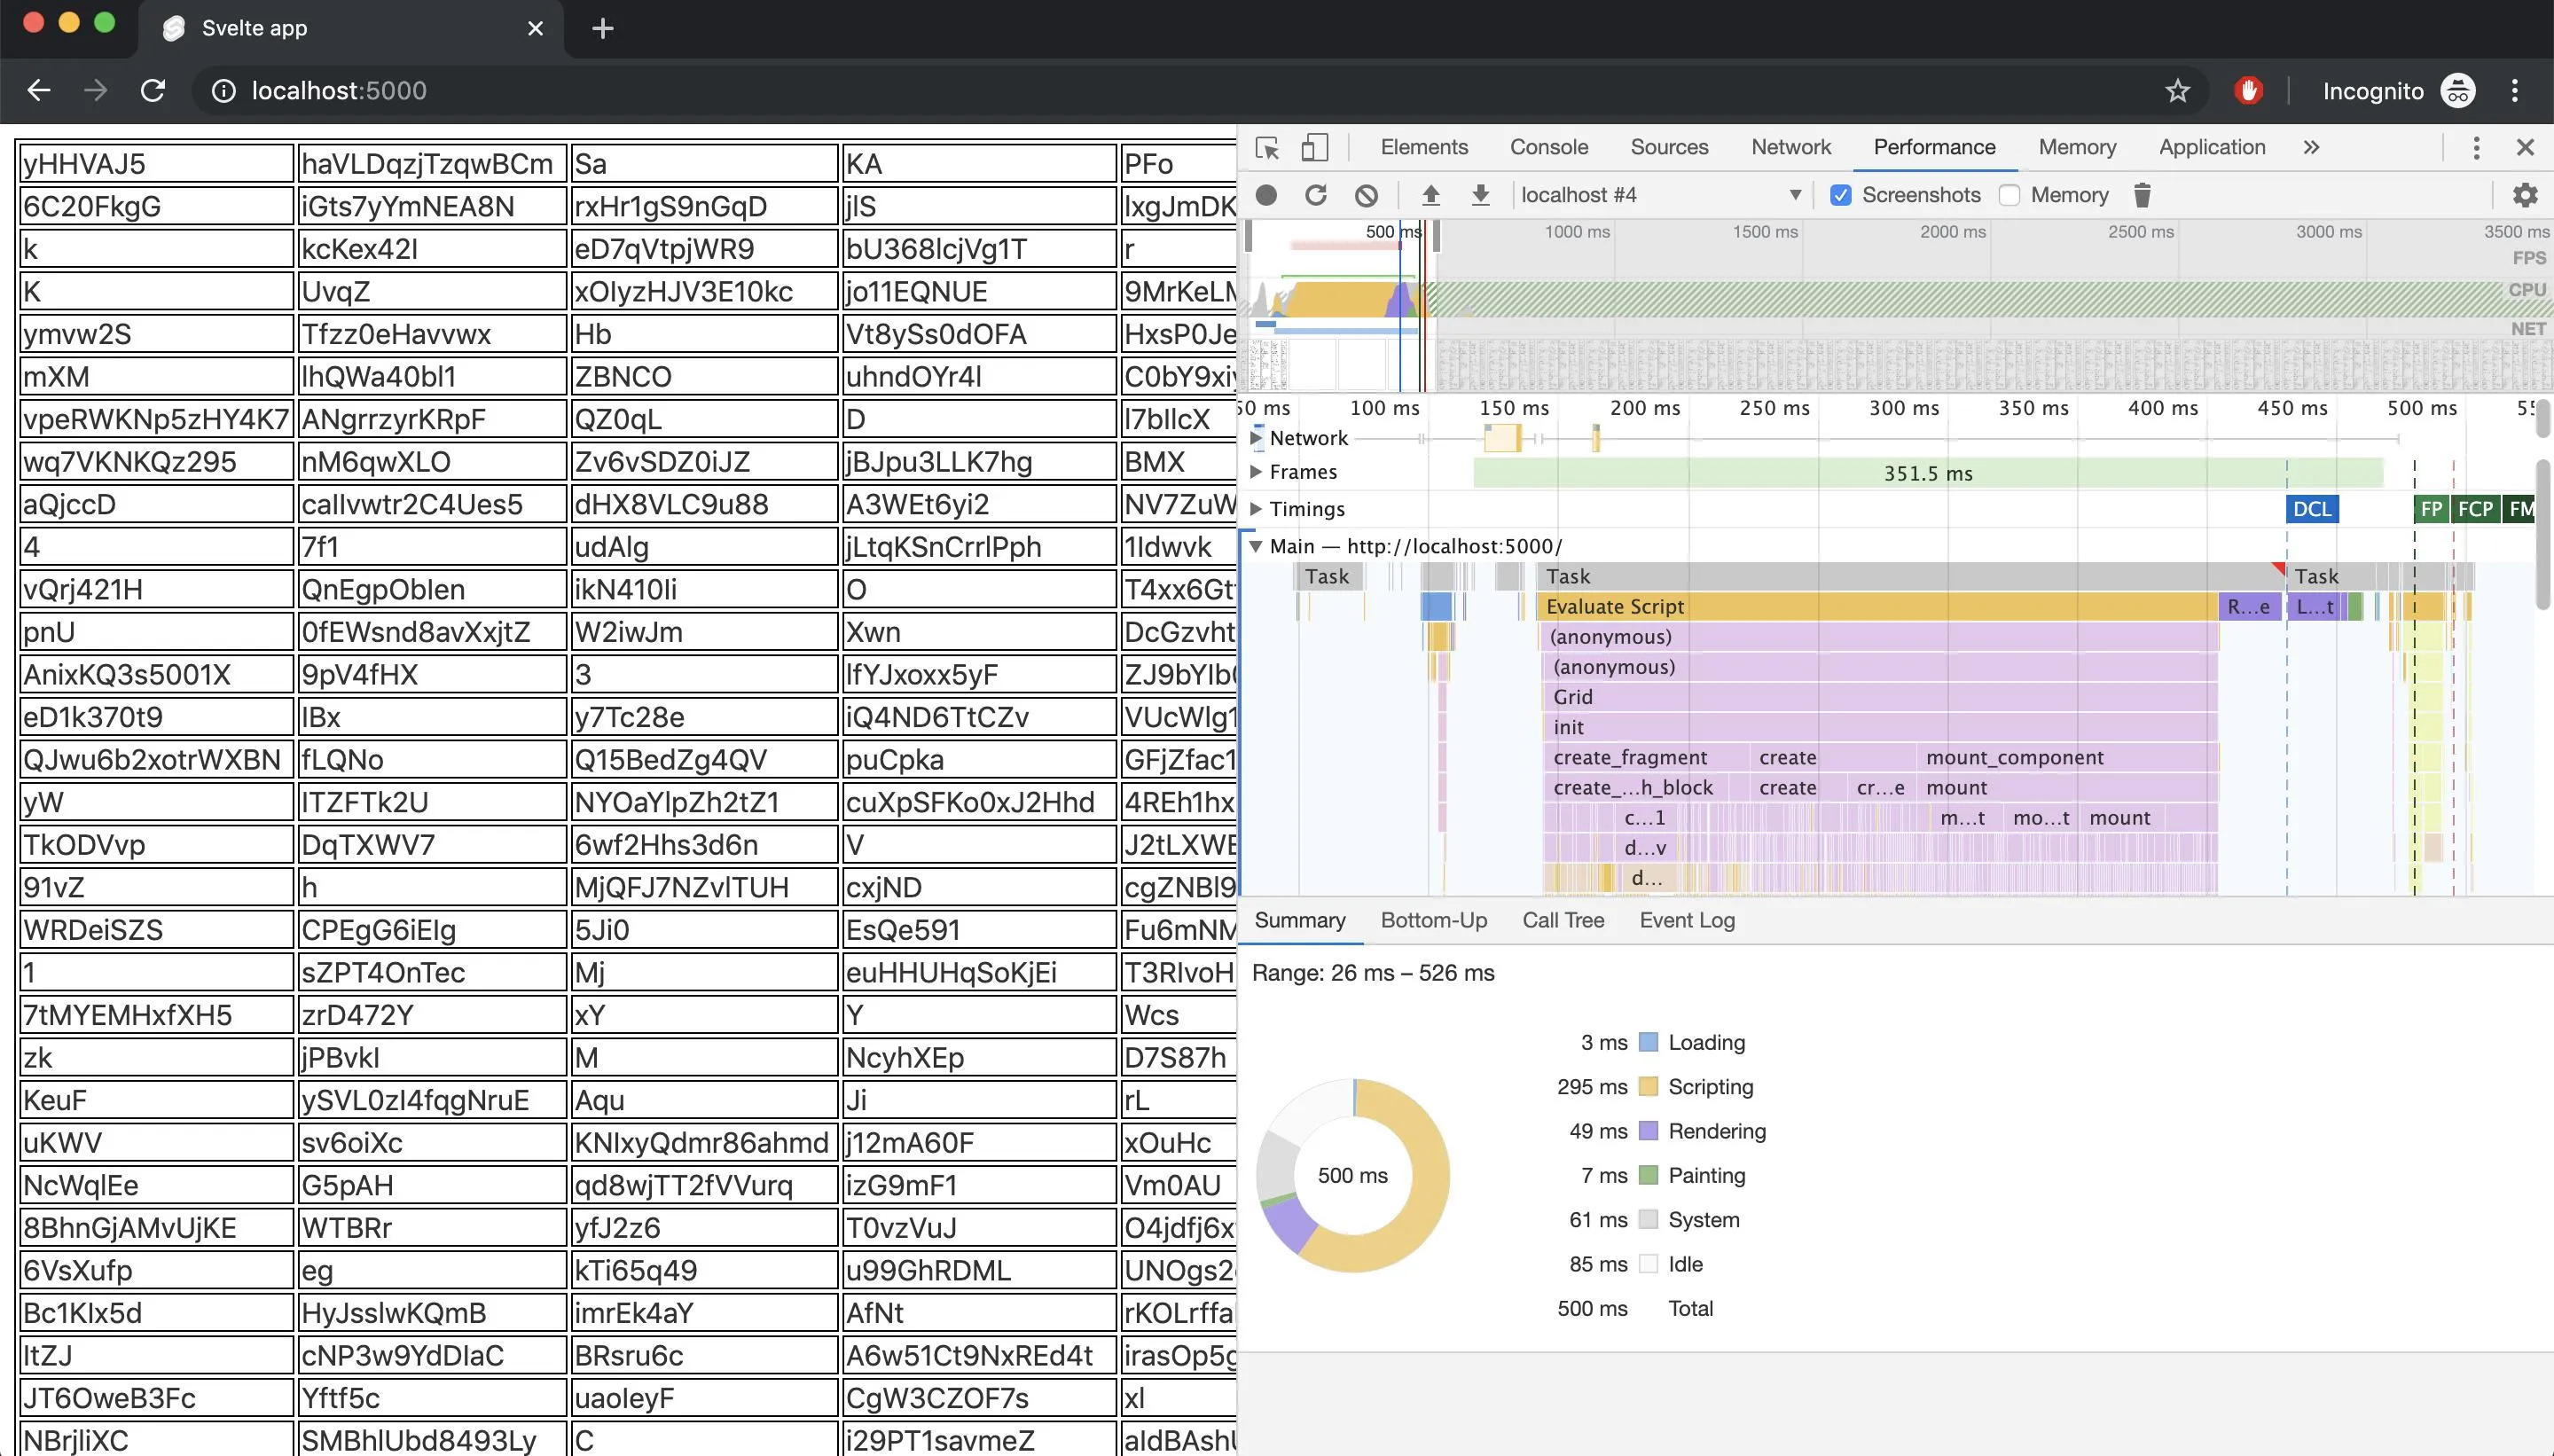Click the DCL timing marker
The width and height of the screenshot is (2554, 1456).
click(2311, 509)
